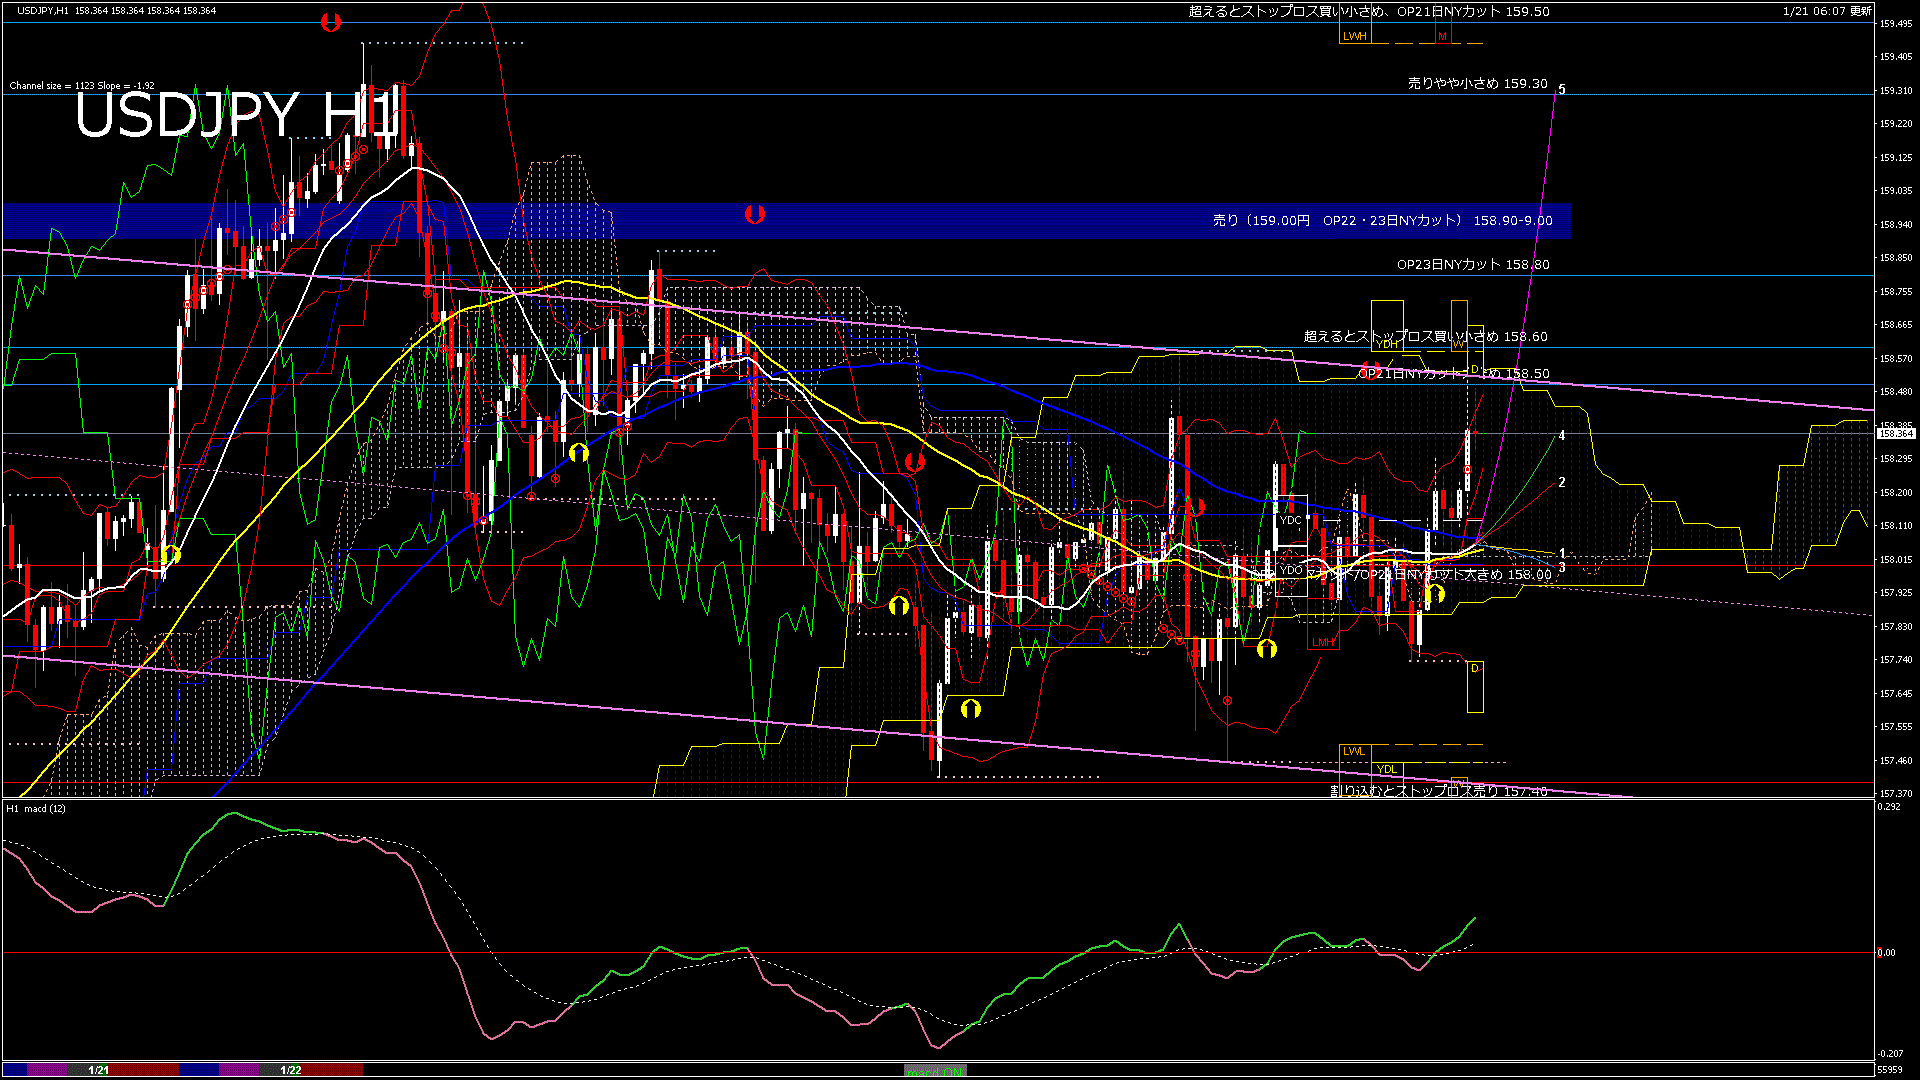The width and height of the screenshot is (1920, 1080).
Task: Select the YDO marker box
Action: tap(1291, 571)
